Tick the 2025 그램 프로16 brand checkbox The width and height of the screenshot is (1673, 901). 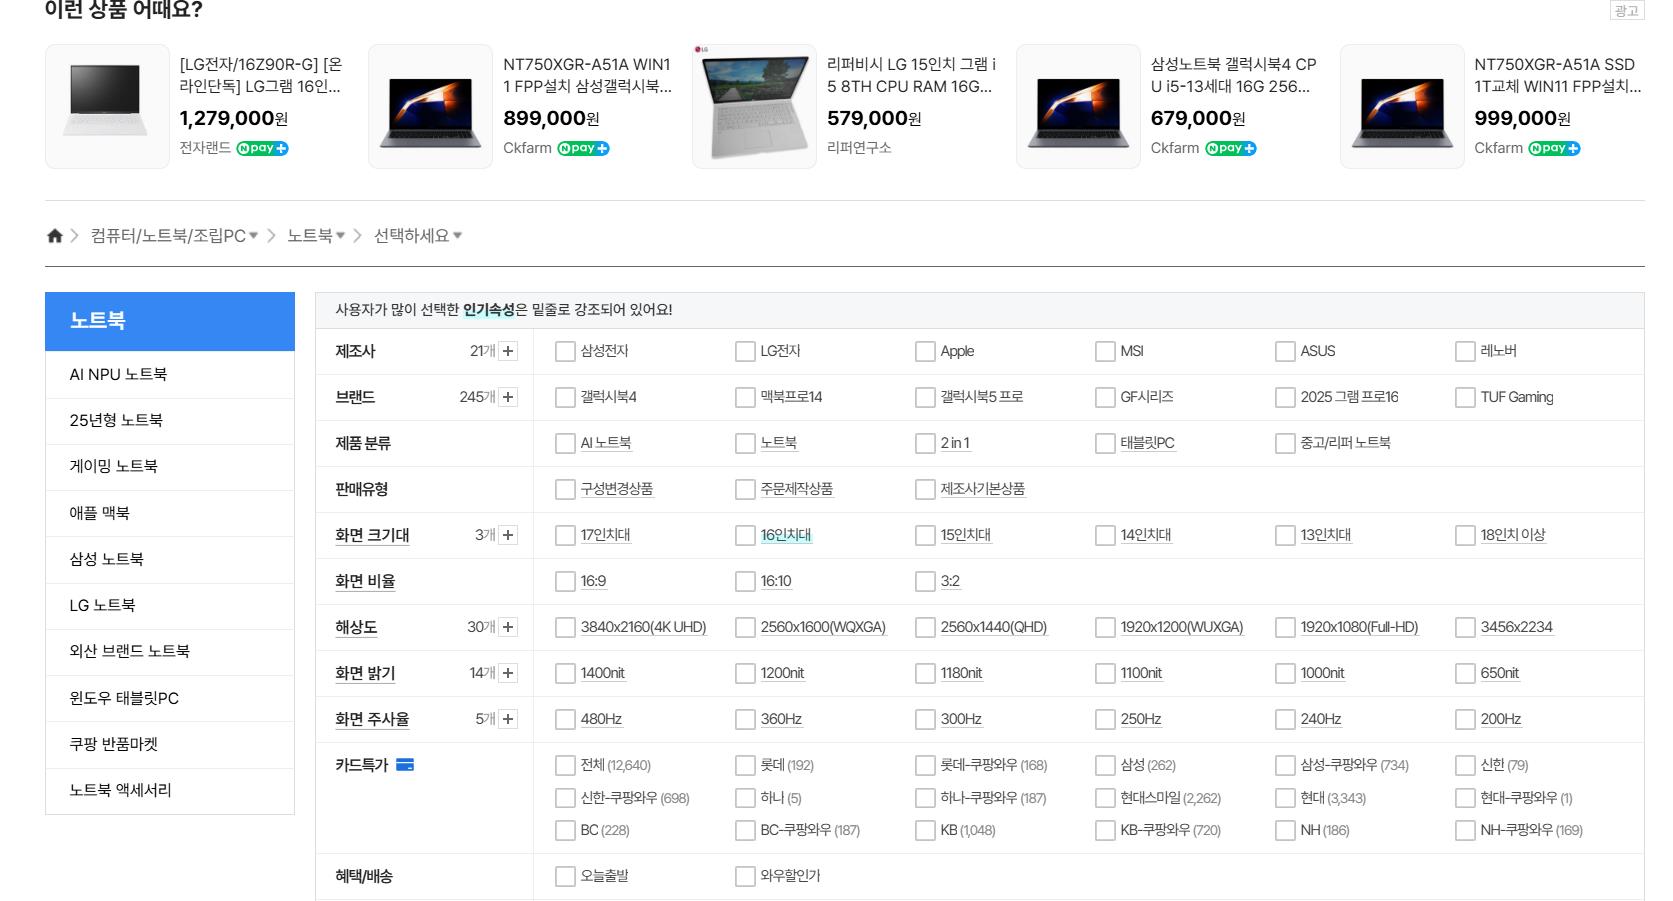point(1285,397)
